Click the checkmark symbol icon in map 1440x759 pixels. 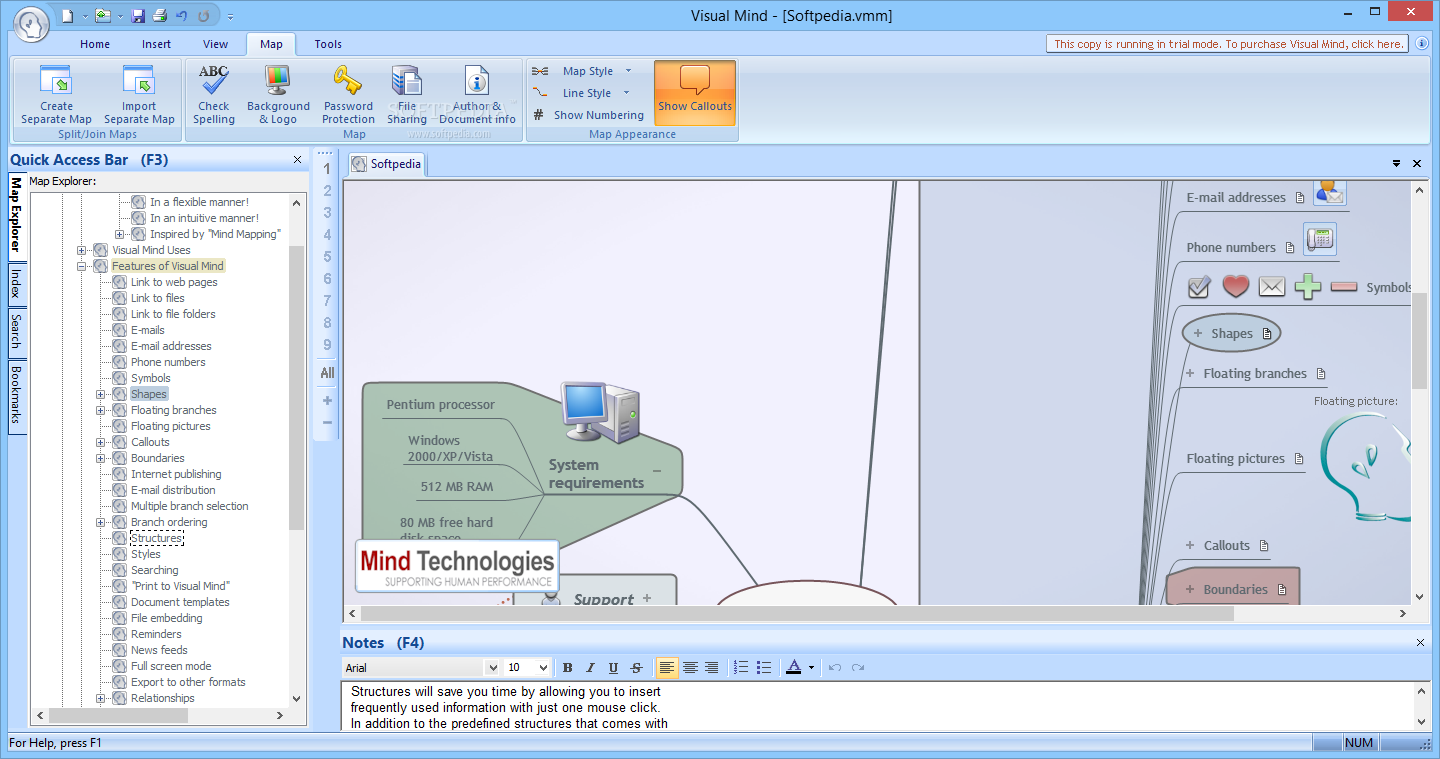[1199, 287]
